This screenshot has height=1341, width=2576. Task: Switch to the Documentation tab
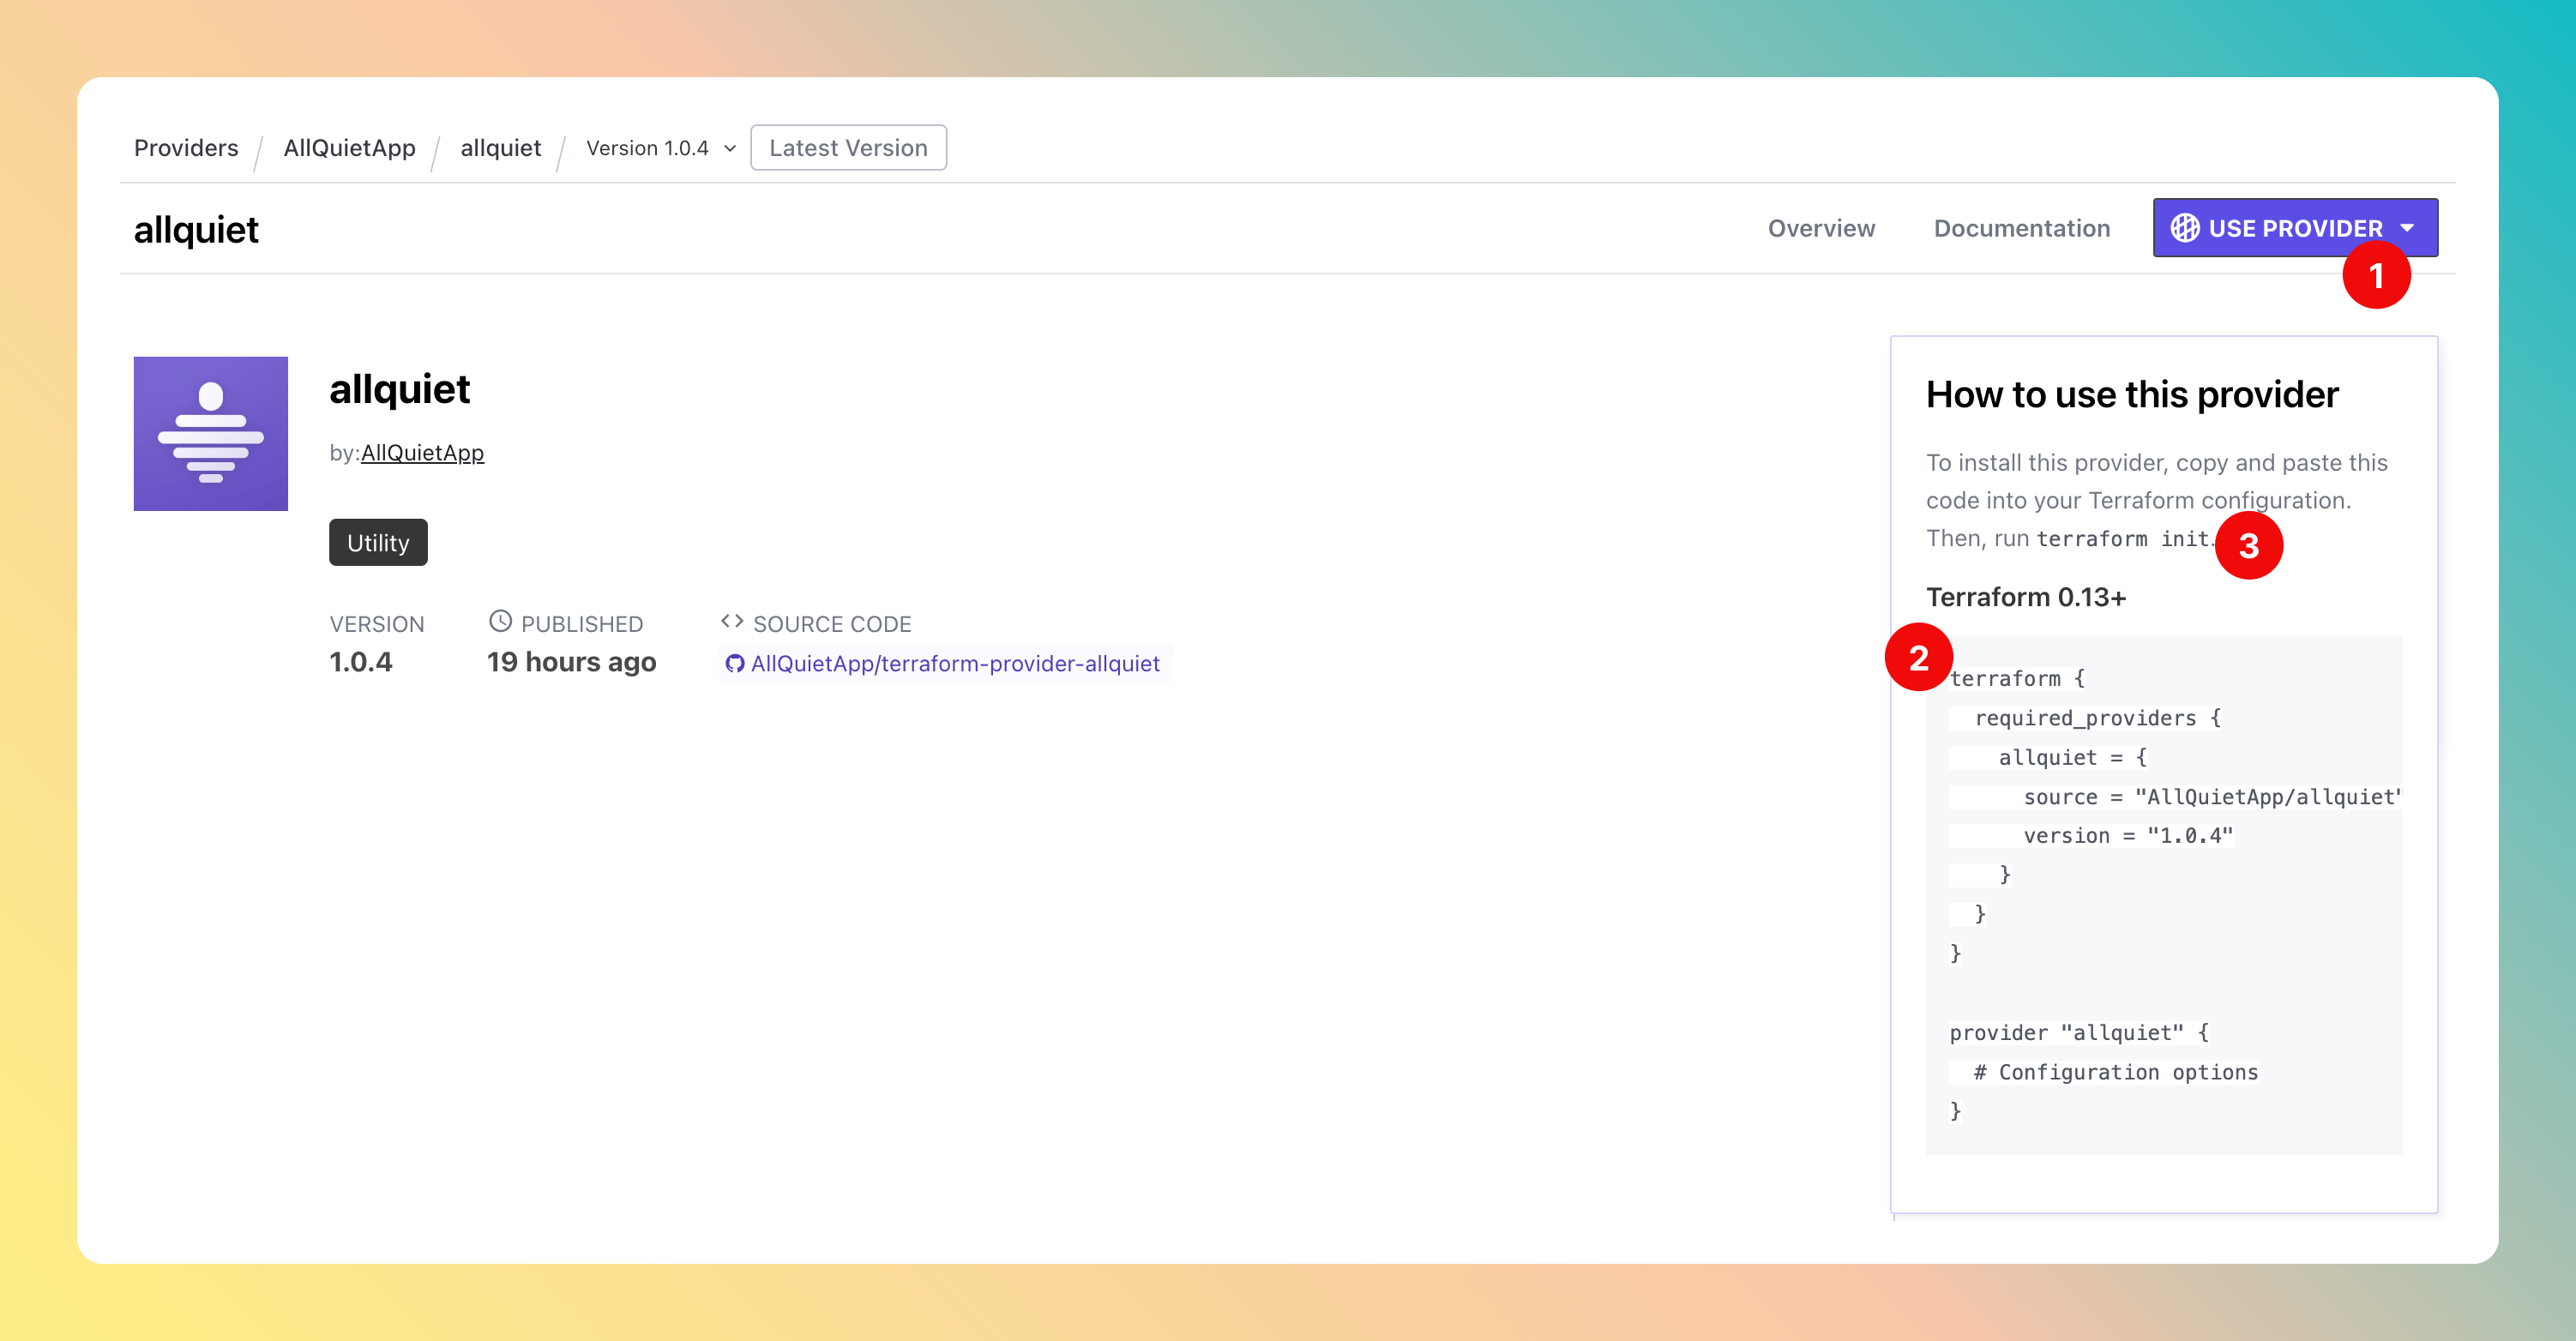coord(2021,228)
